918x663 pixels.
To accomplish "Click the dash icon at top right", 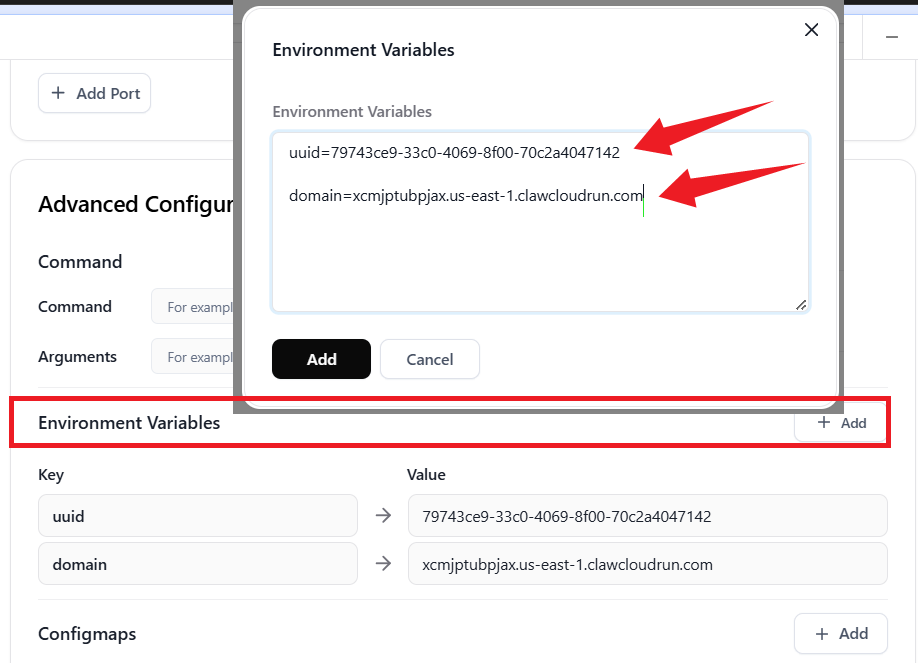I will (892, 37).
